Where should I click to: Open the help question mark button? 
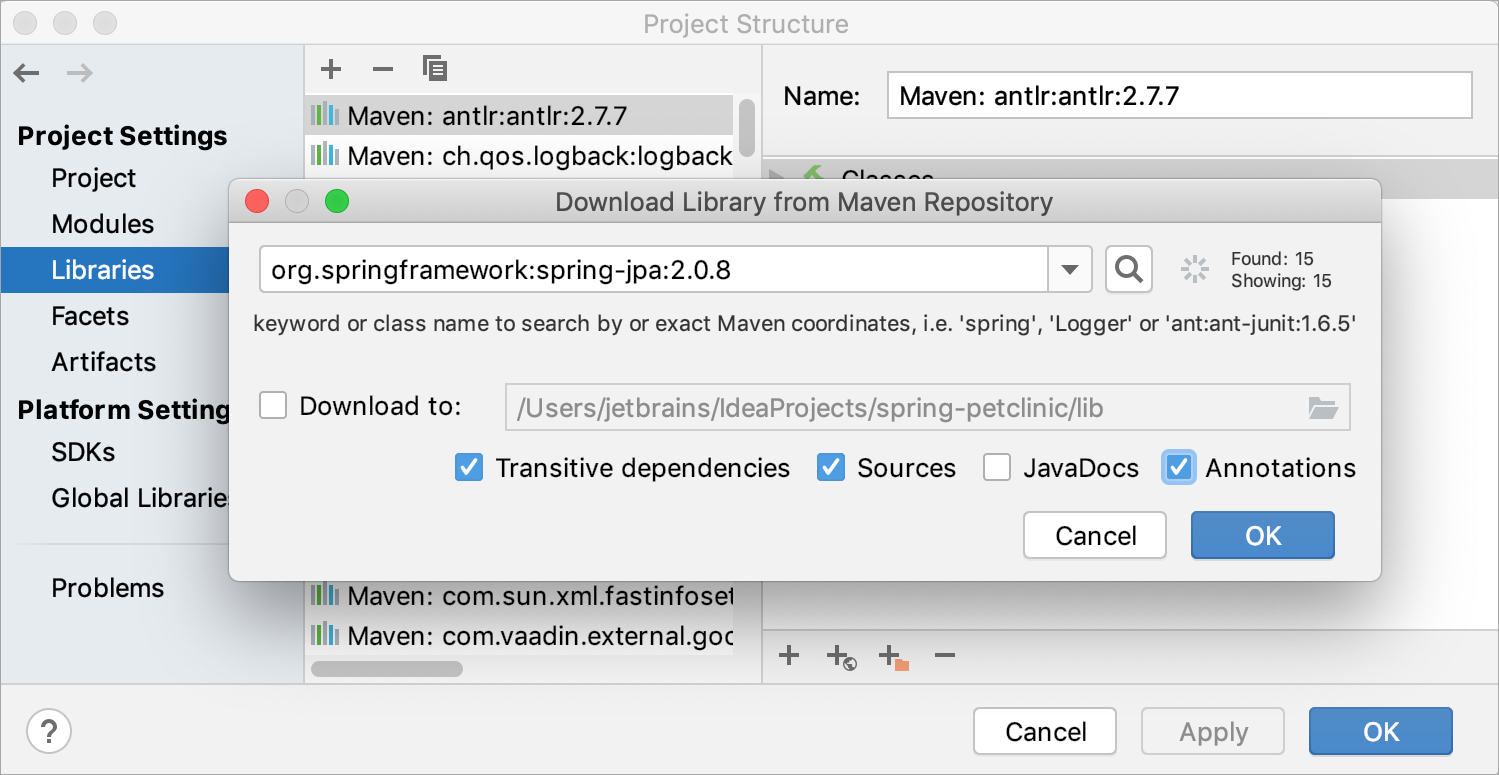pyautogui.click(x=49, y=731)
